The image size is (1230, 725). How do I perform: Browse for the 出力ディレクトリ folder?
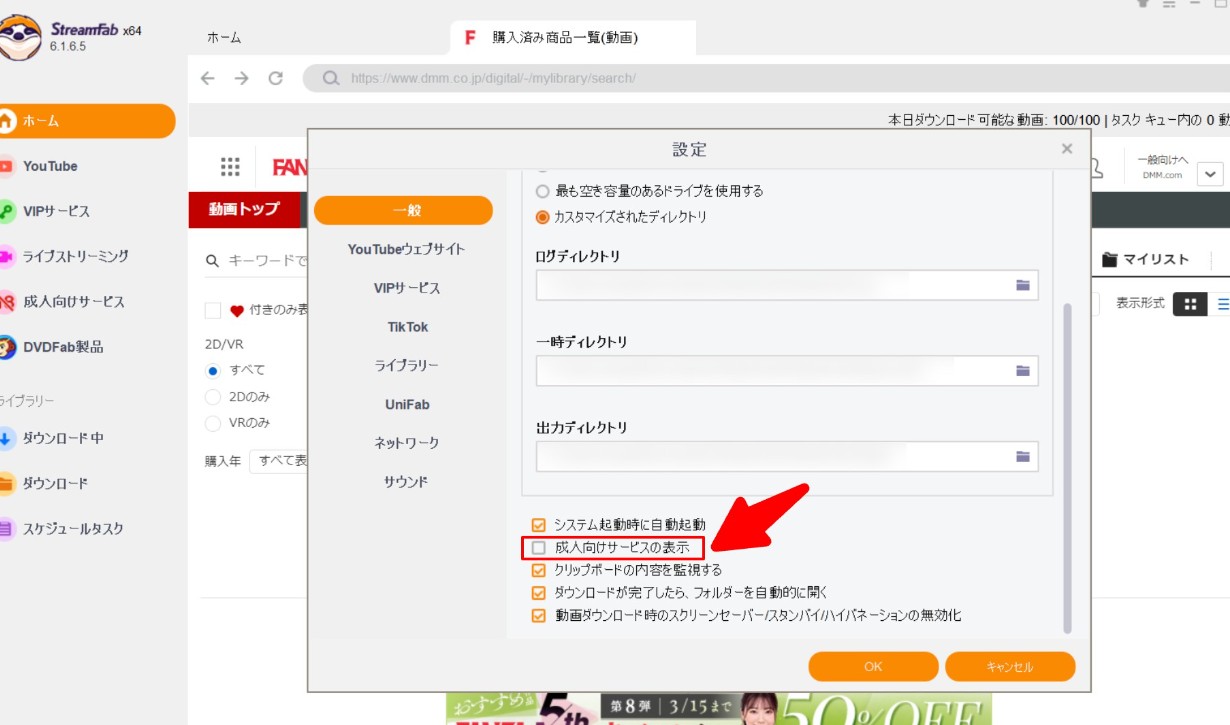(x=1023, y=456)
